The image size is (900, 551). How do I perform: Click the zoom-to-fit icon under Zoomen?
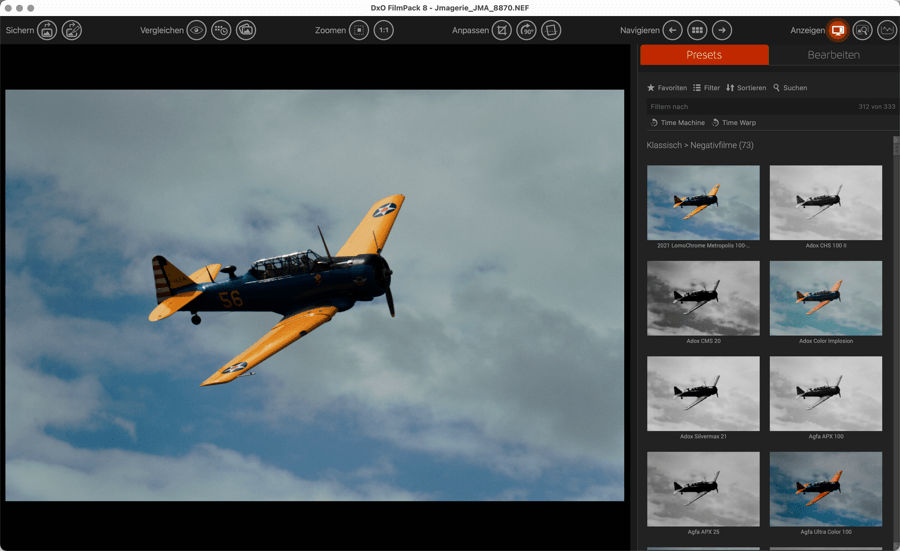(x=359, y=31)
